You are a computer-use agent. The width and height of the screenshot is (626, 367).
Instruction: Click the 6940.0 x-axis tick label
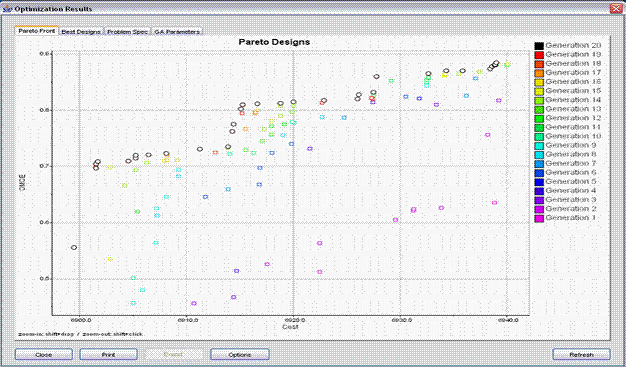point(507,320)
